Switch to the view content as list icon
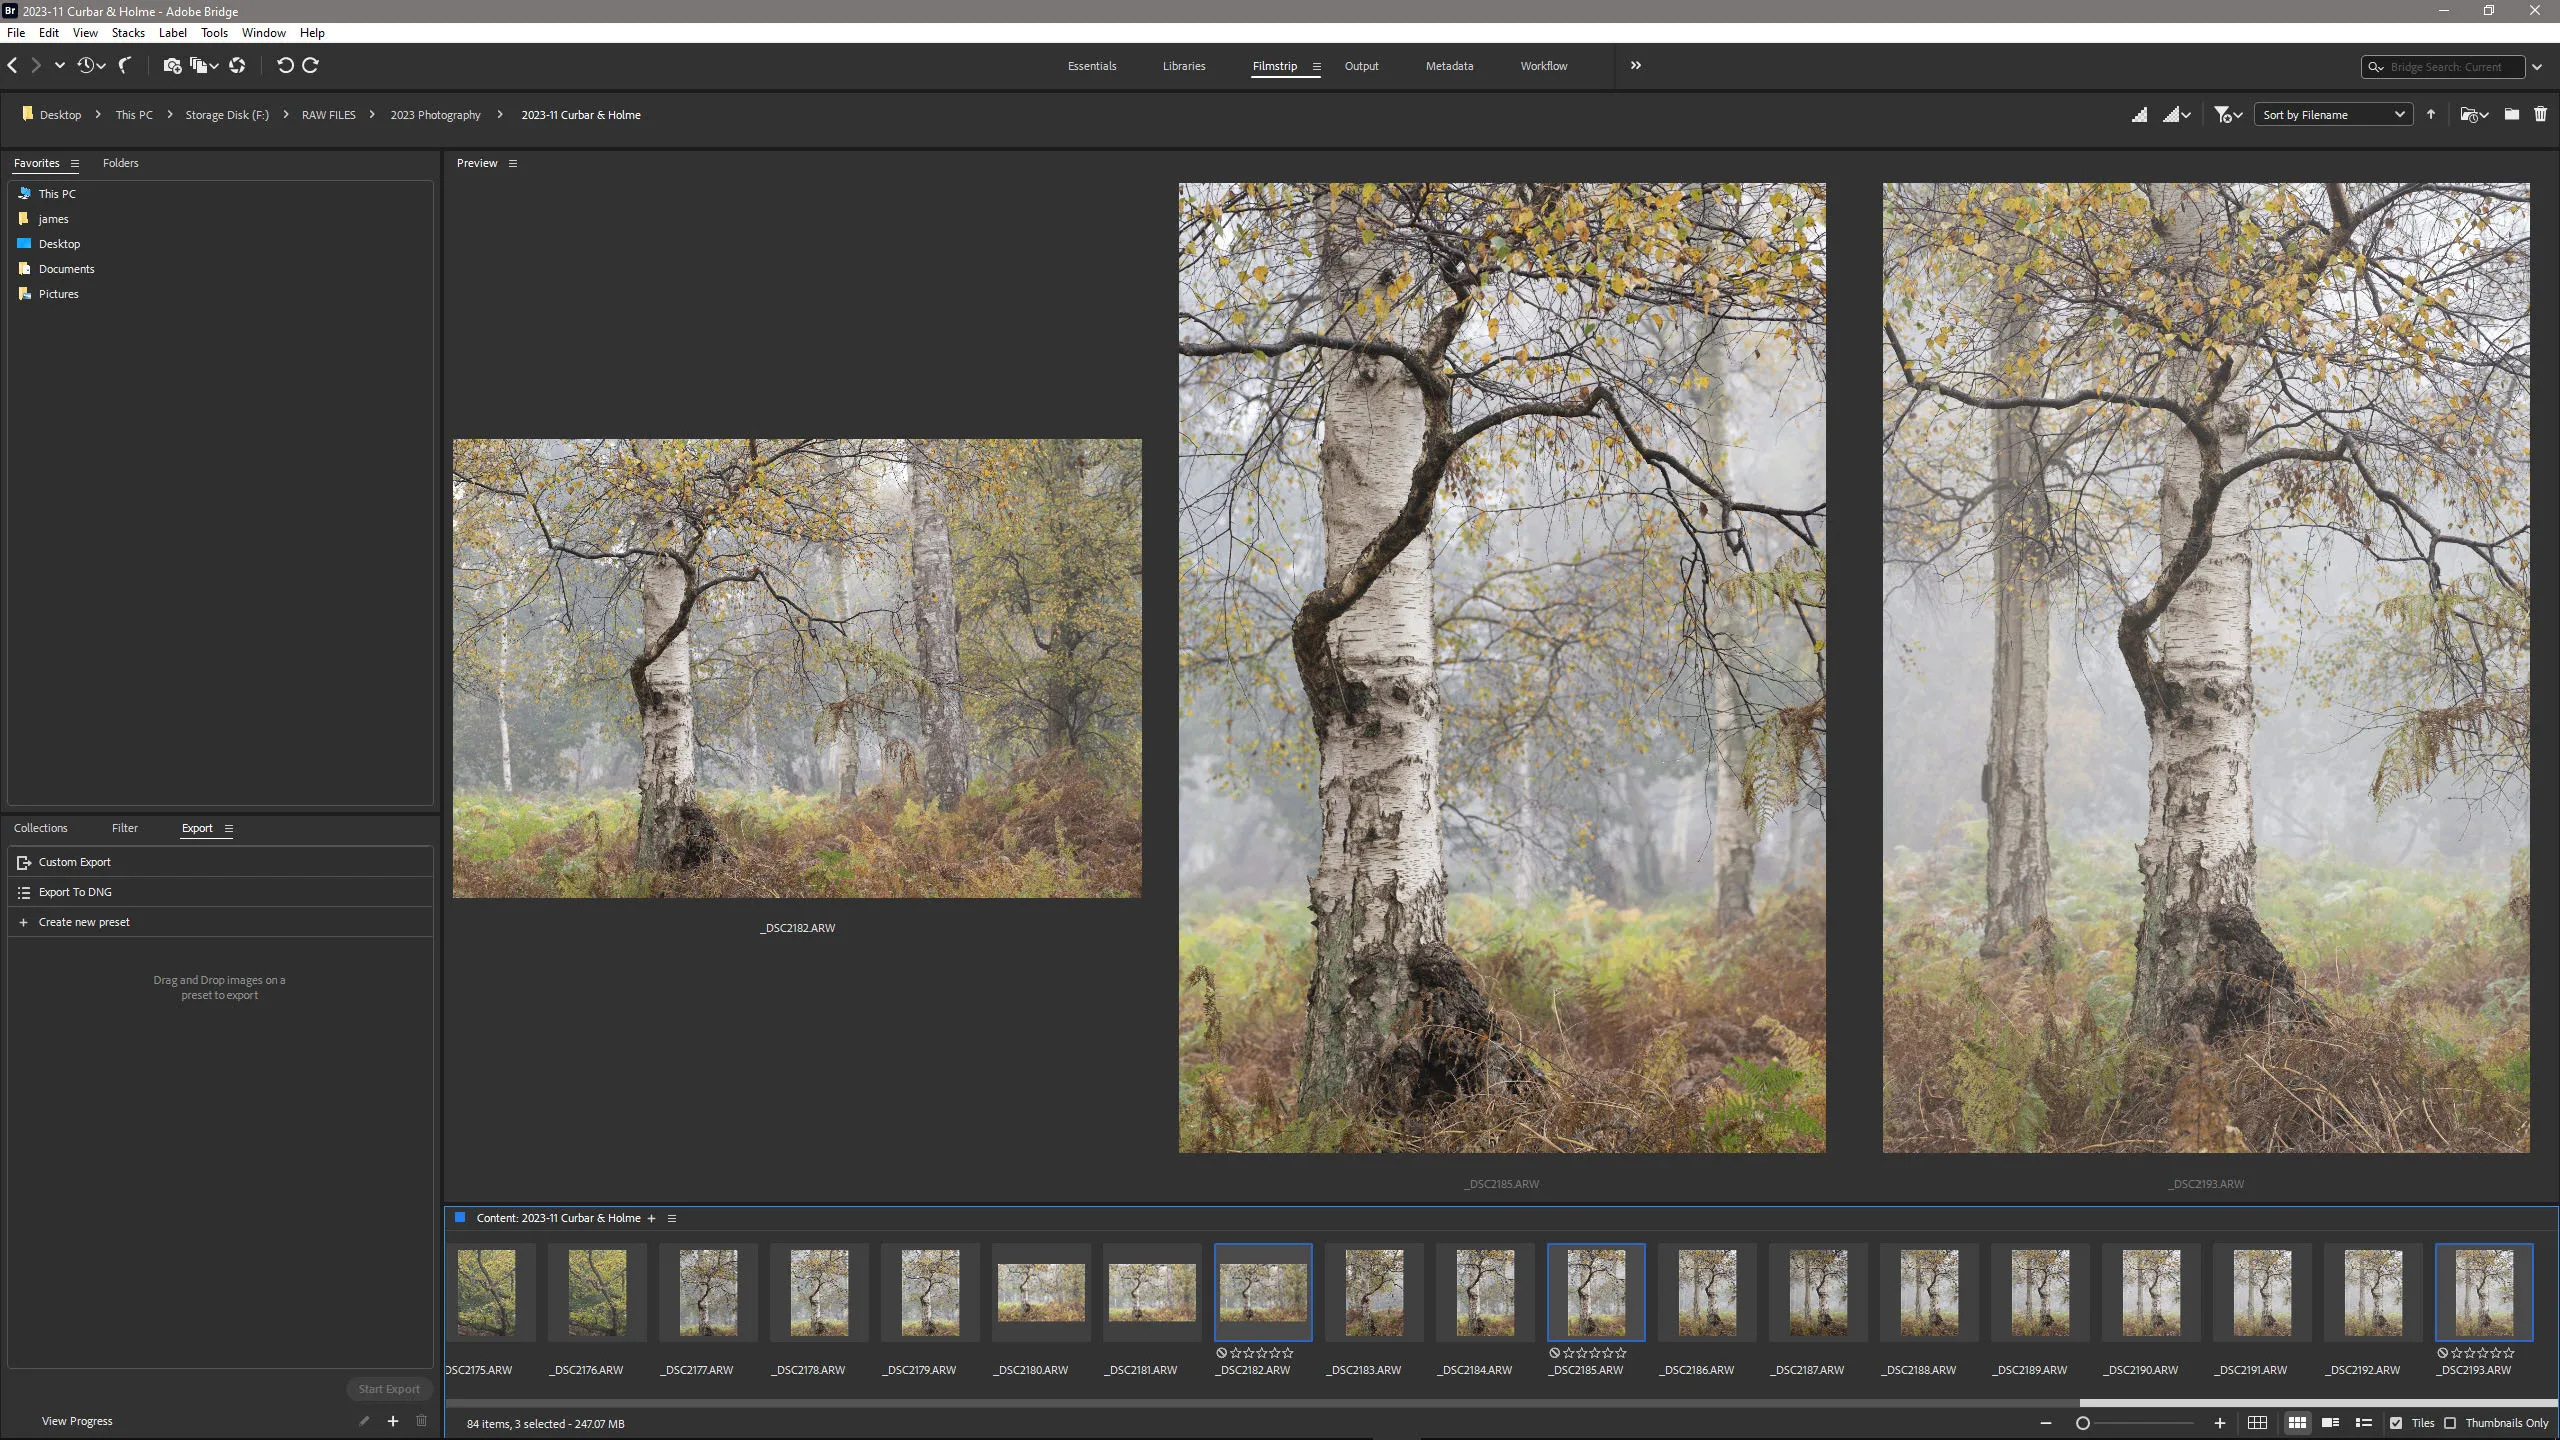Image resolution: width=2560 pixels, height=1440 pixels. (2364, 1423)
